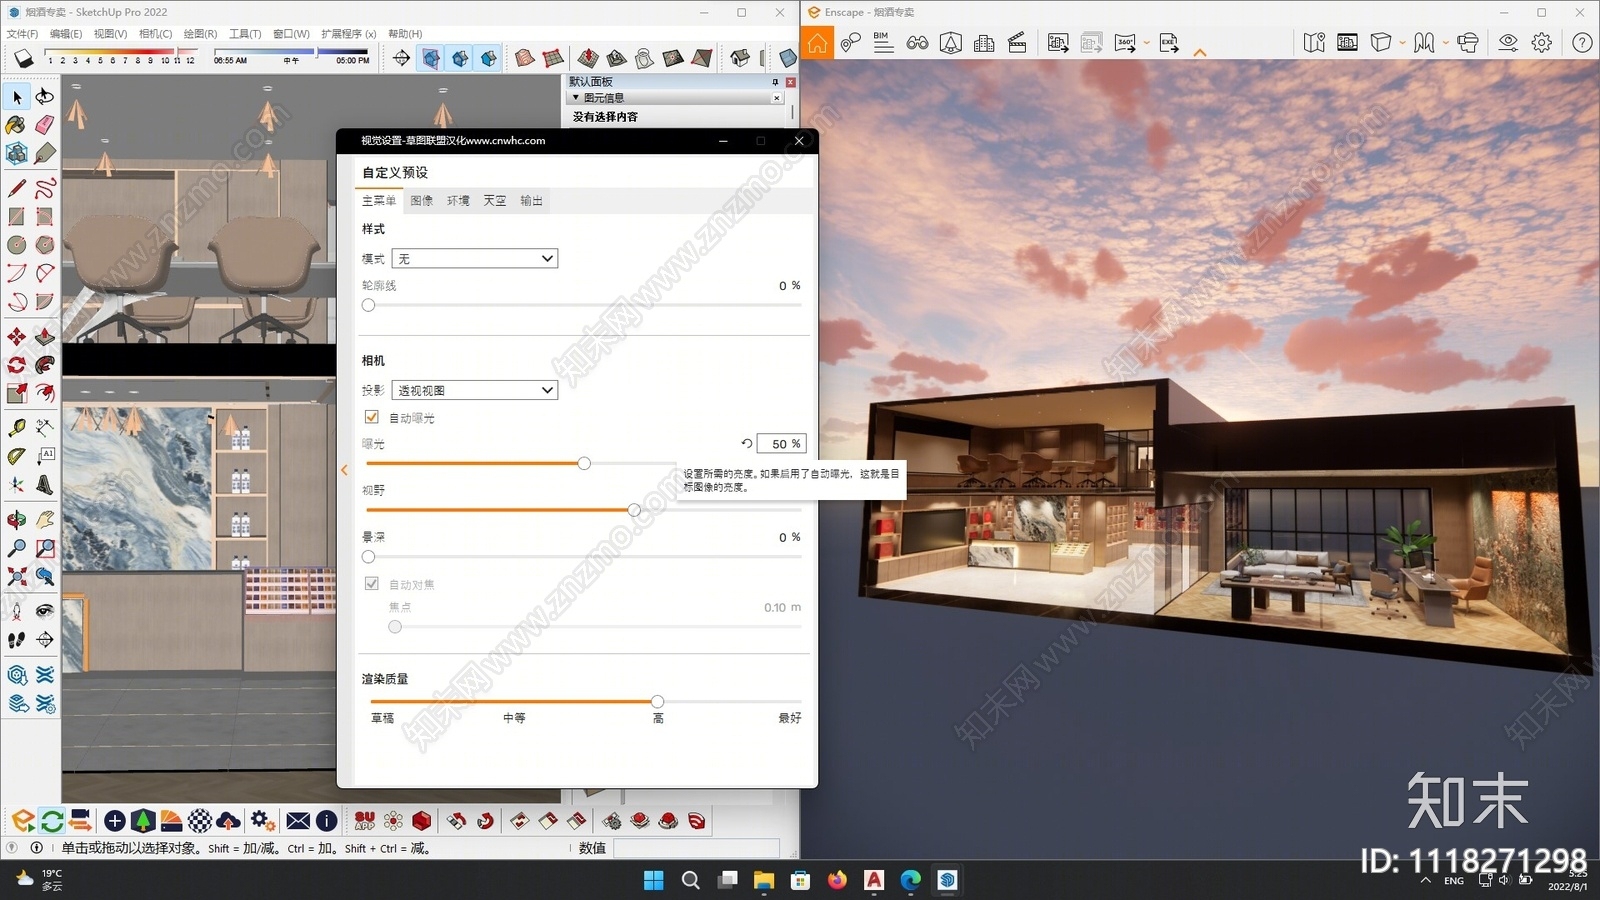
Task: Collapse settings side panel orange arrow
Action: [x=345, y=470]
